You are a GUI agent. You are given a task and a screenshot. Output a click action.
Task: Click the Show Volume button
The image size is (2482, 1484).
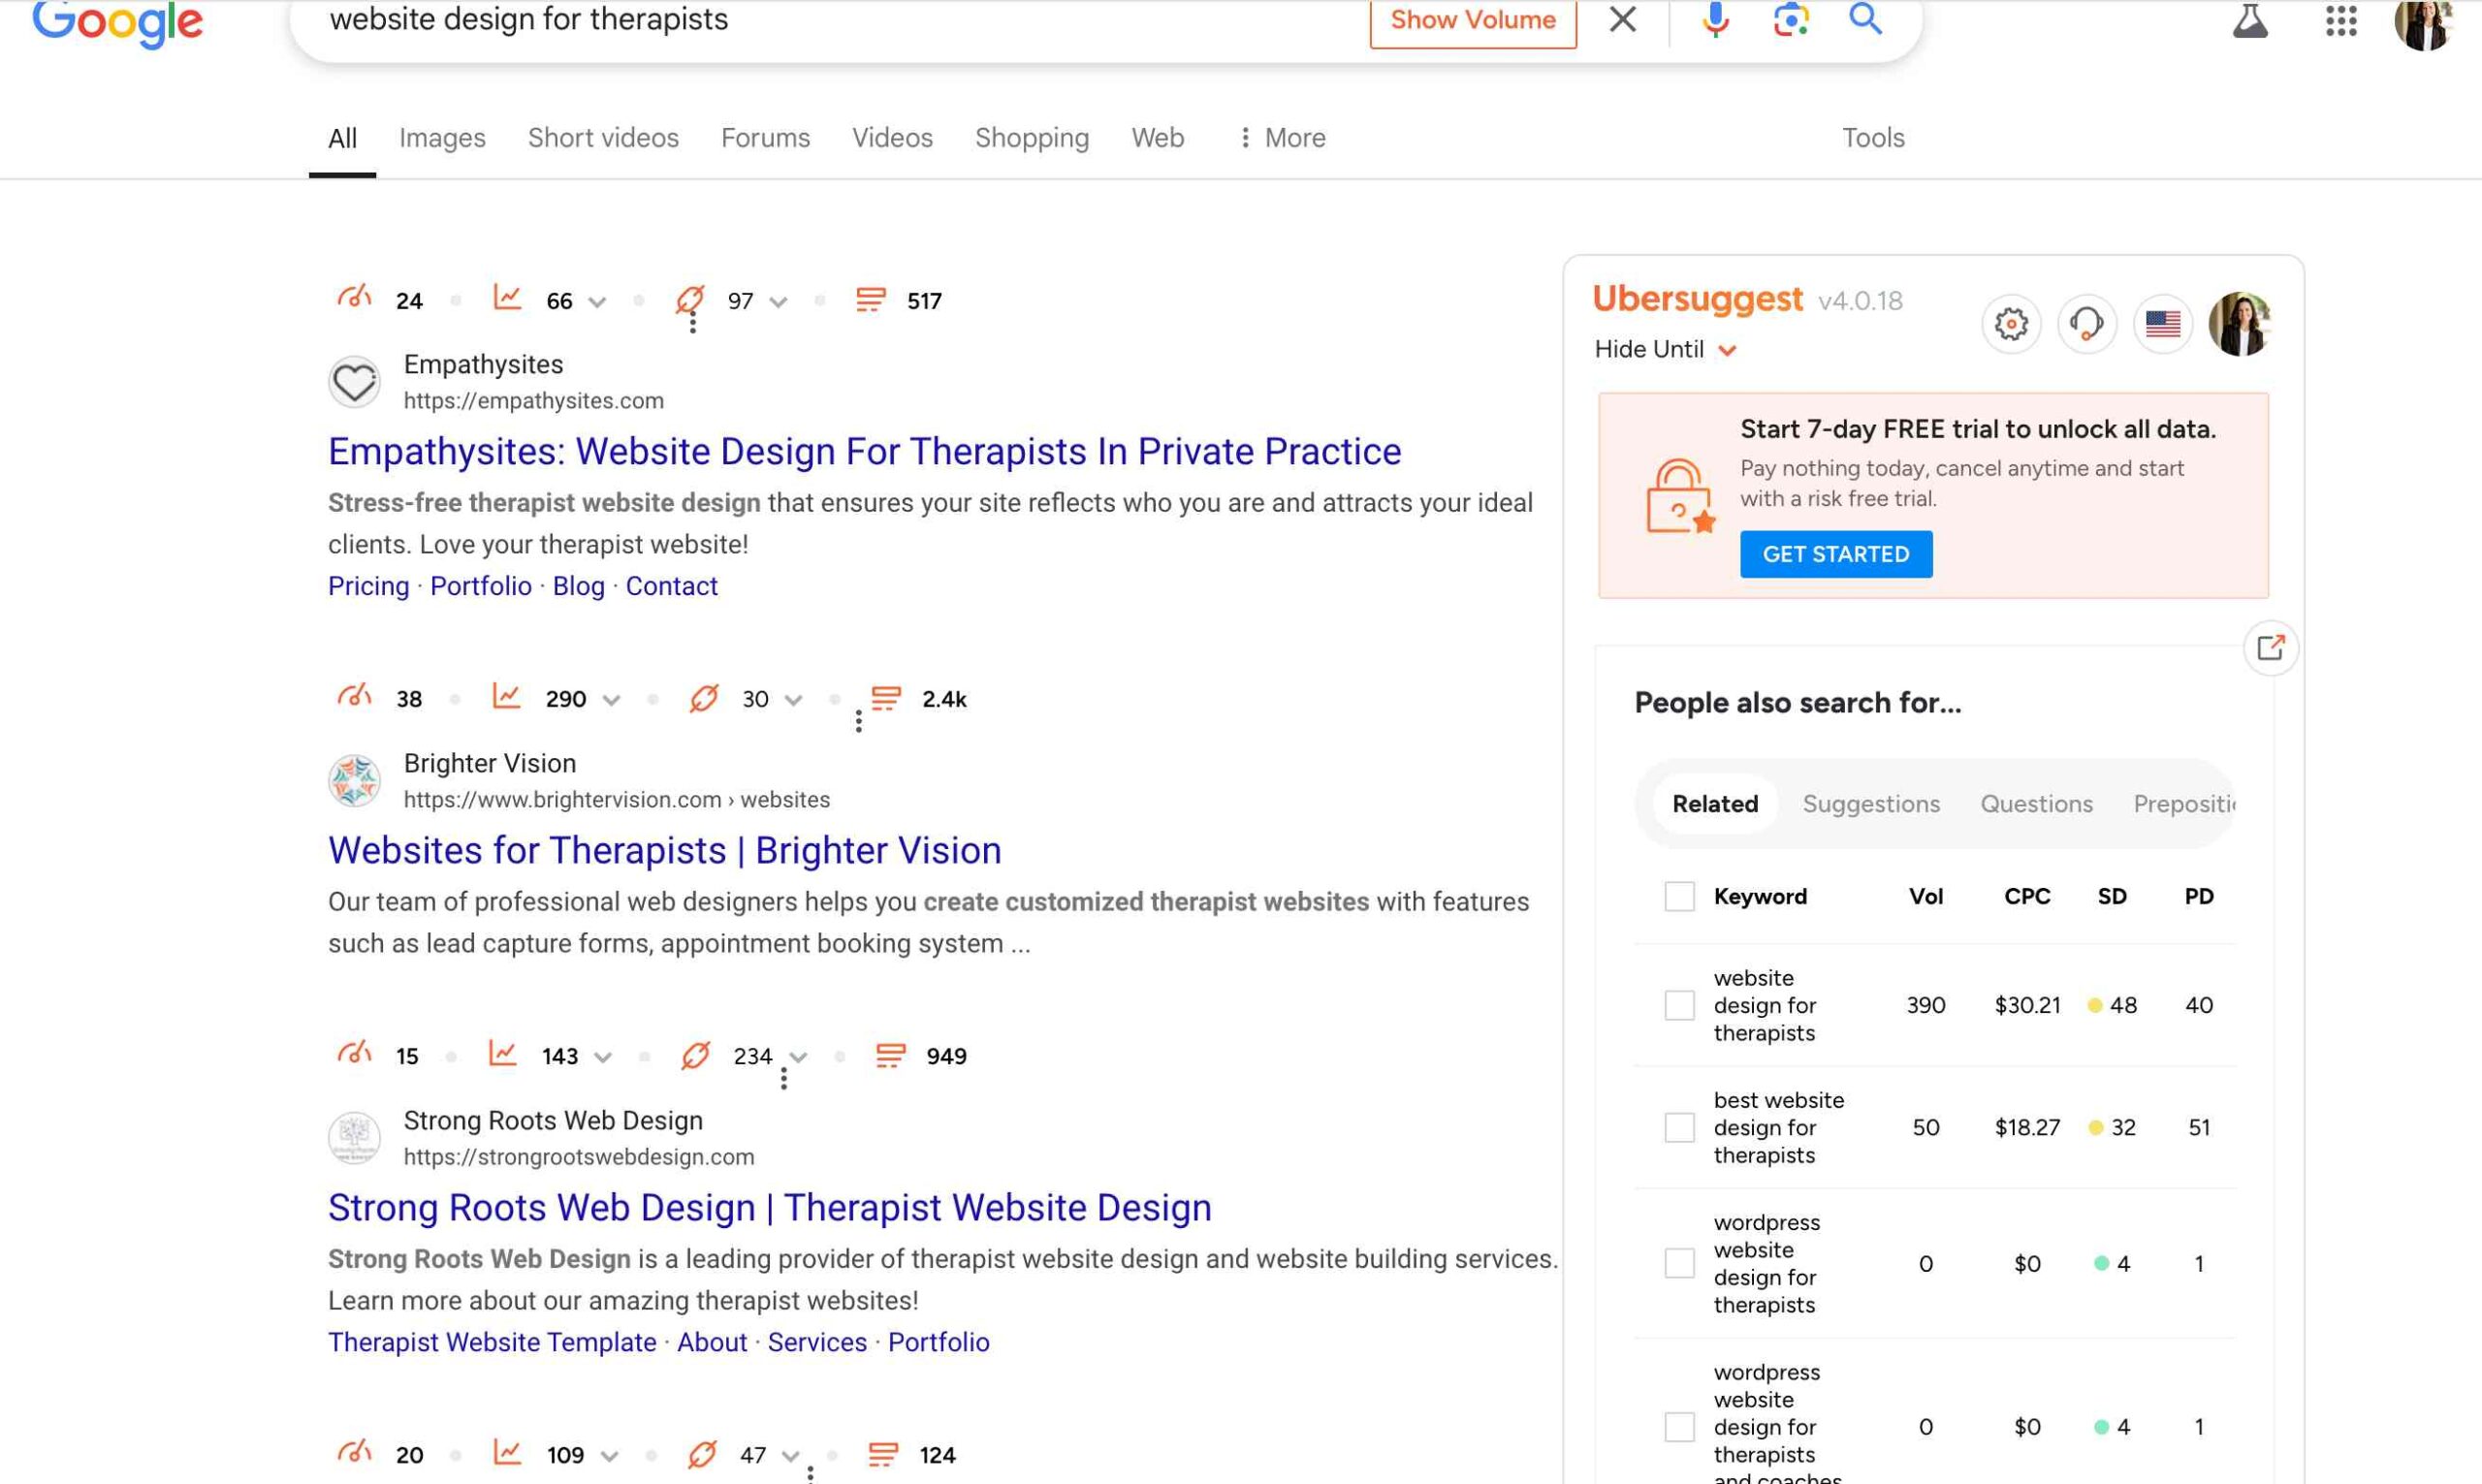coord(1473,20)
